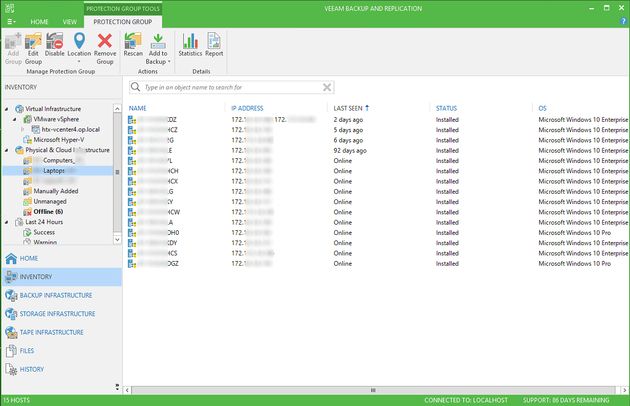Collapse the VMware vSphere tree node
Screen dimensions: 630x406
click(x=15, y=119)
